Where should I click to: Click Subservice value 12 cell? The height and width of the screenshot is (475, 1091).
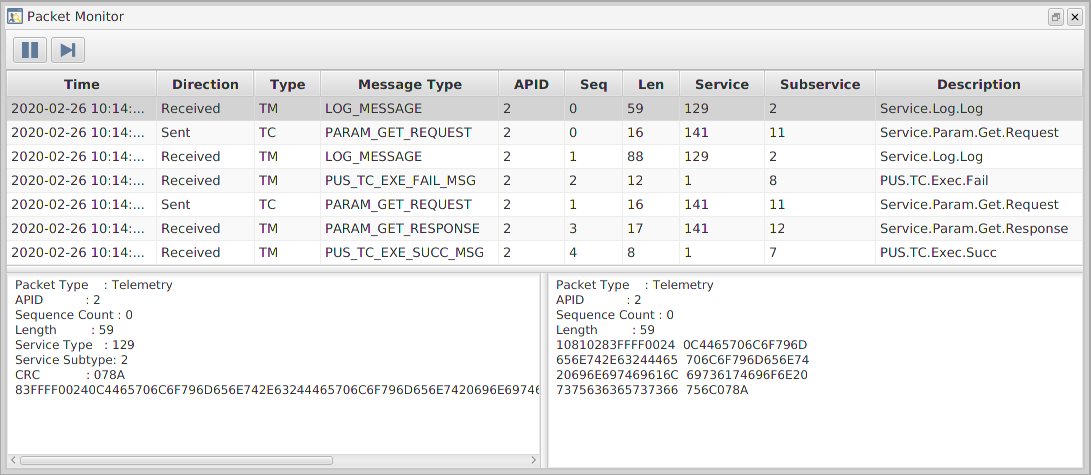[820, 228]
